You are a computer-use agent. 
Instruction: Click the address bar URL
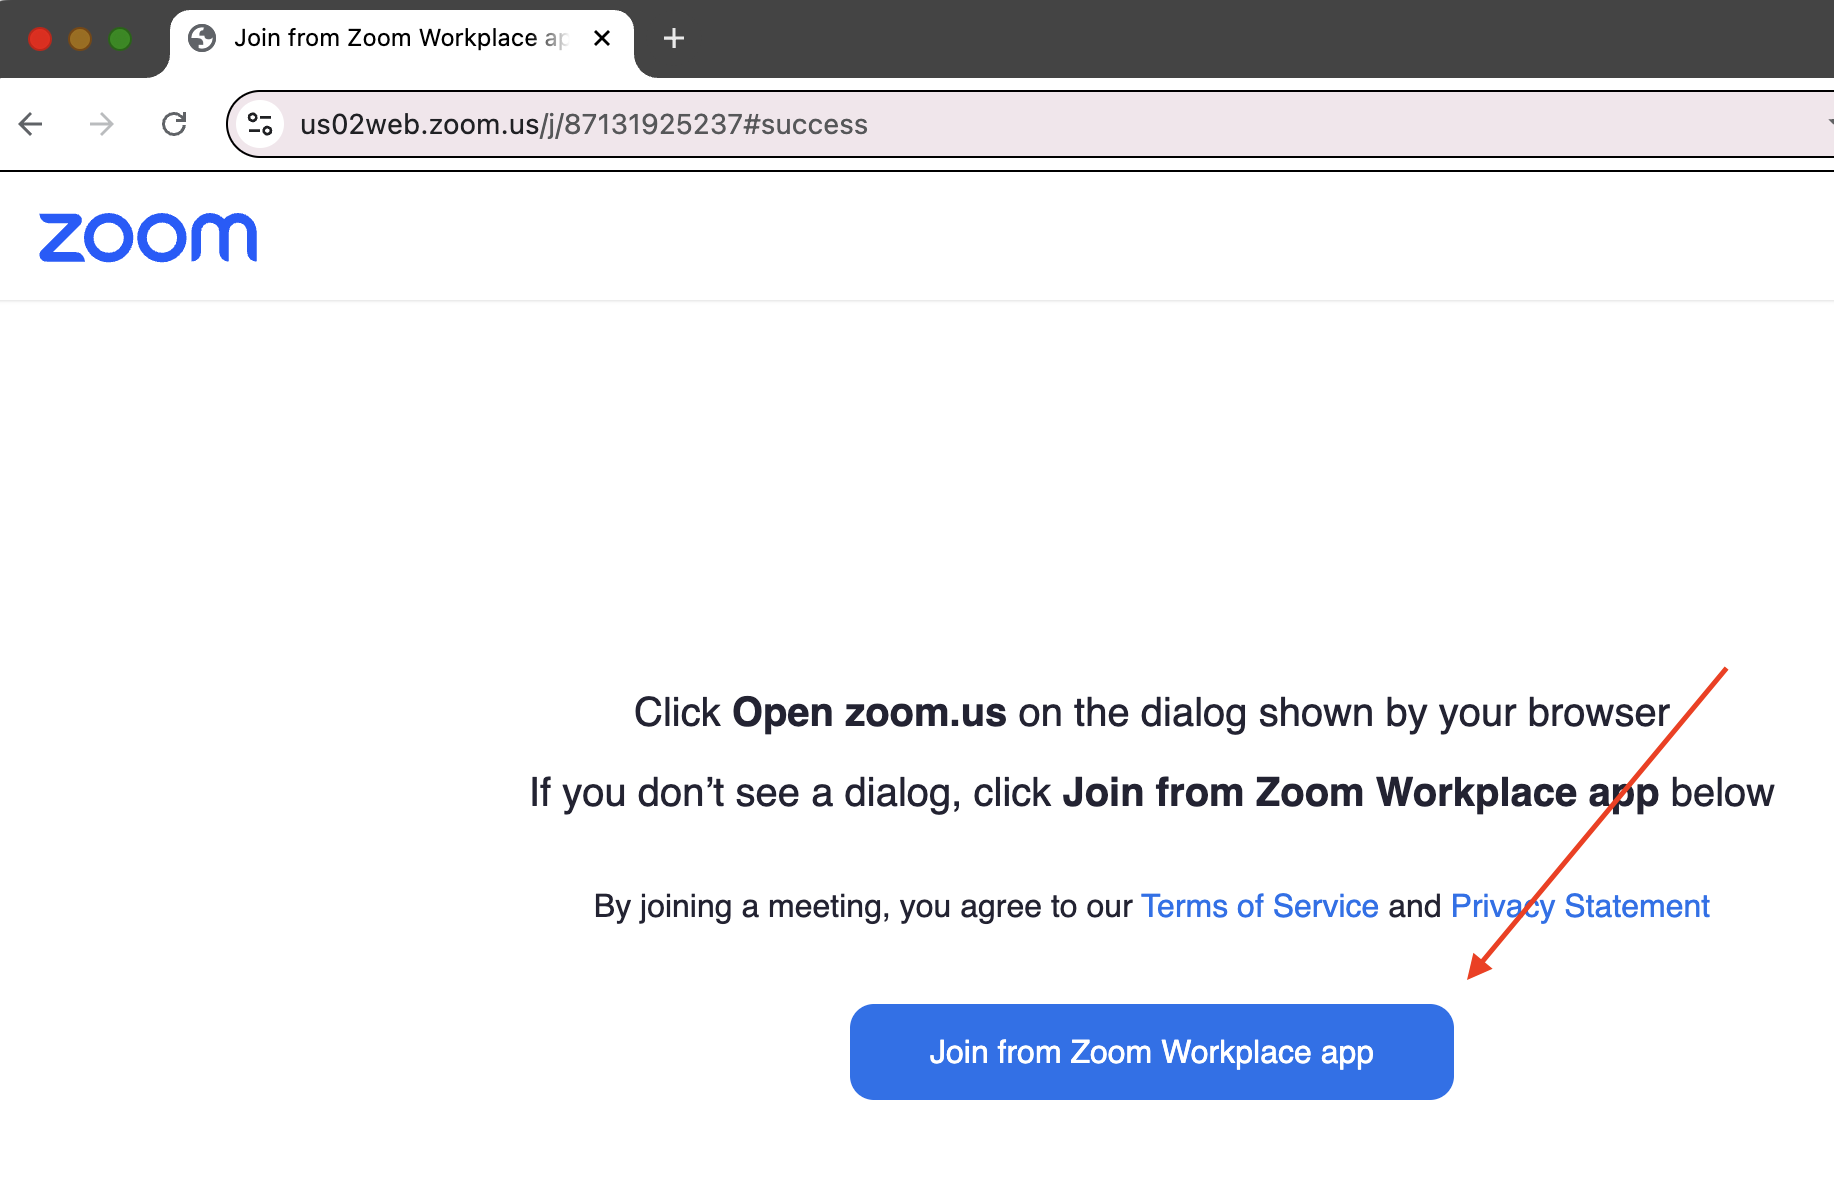point(584,124)
